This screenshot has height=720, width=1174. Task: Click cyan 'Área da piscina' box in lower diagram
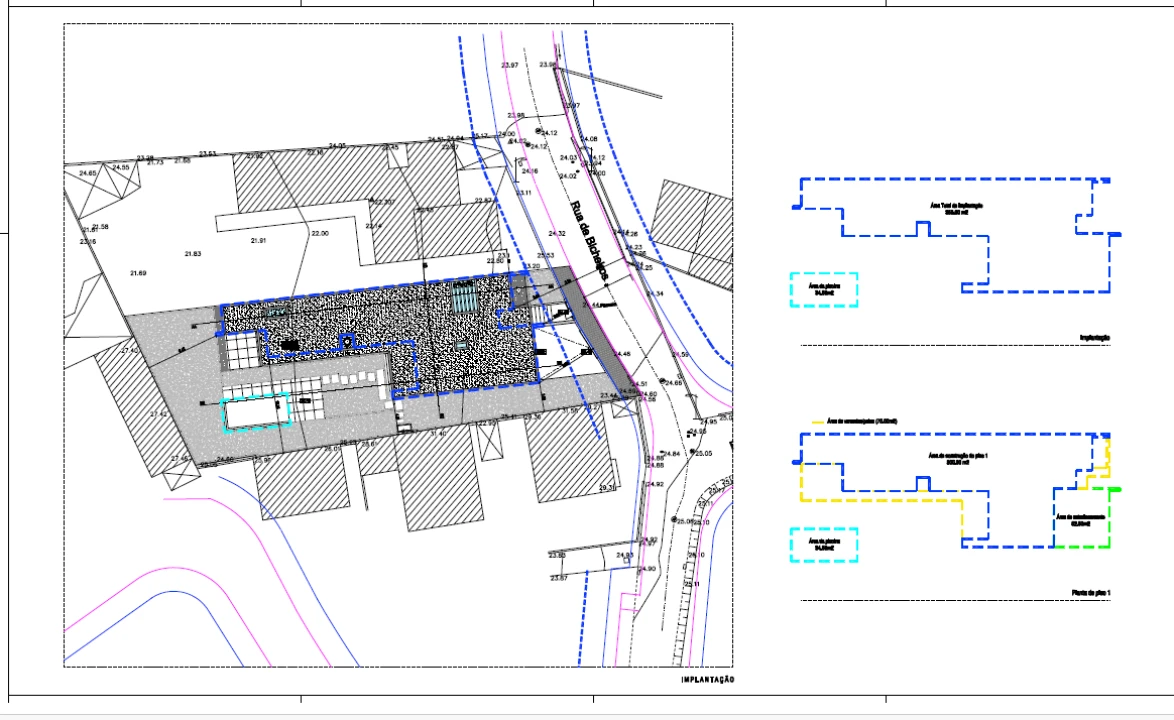[x=824, y=544]
